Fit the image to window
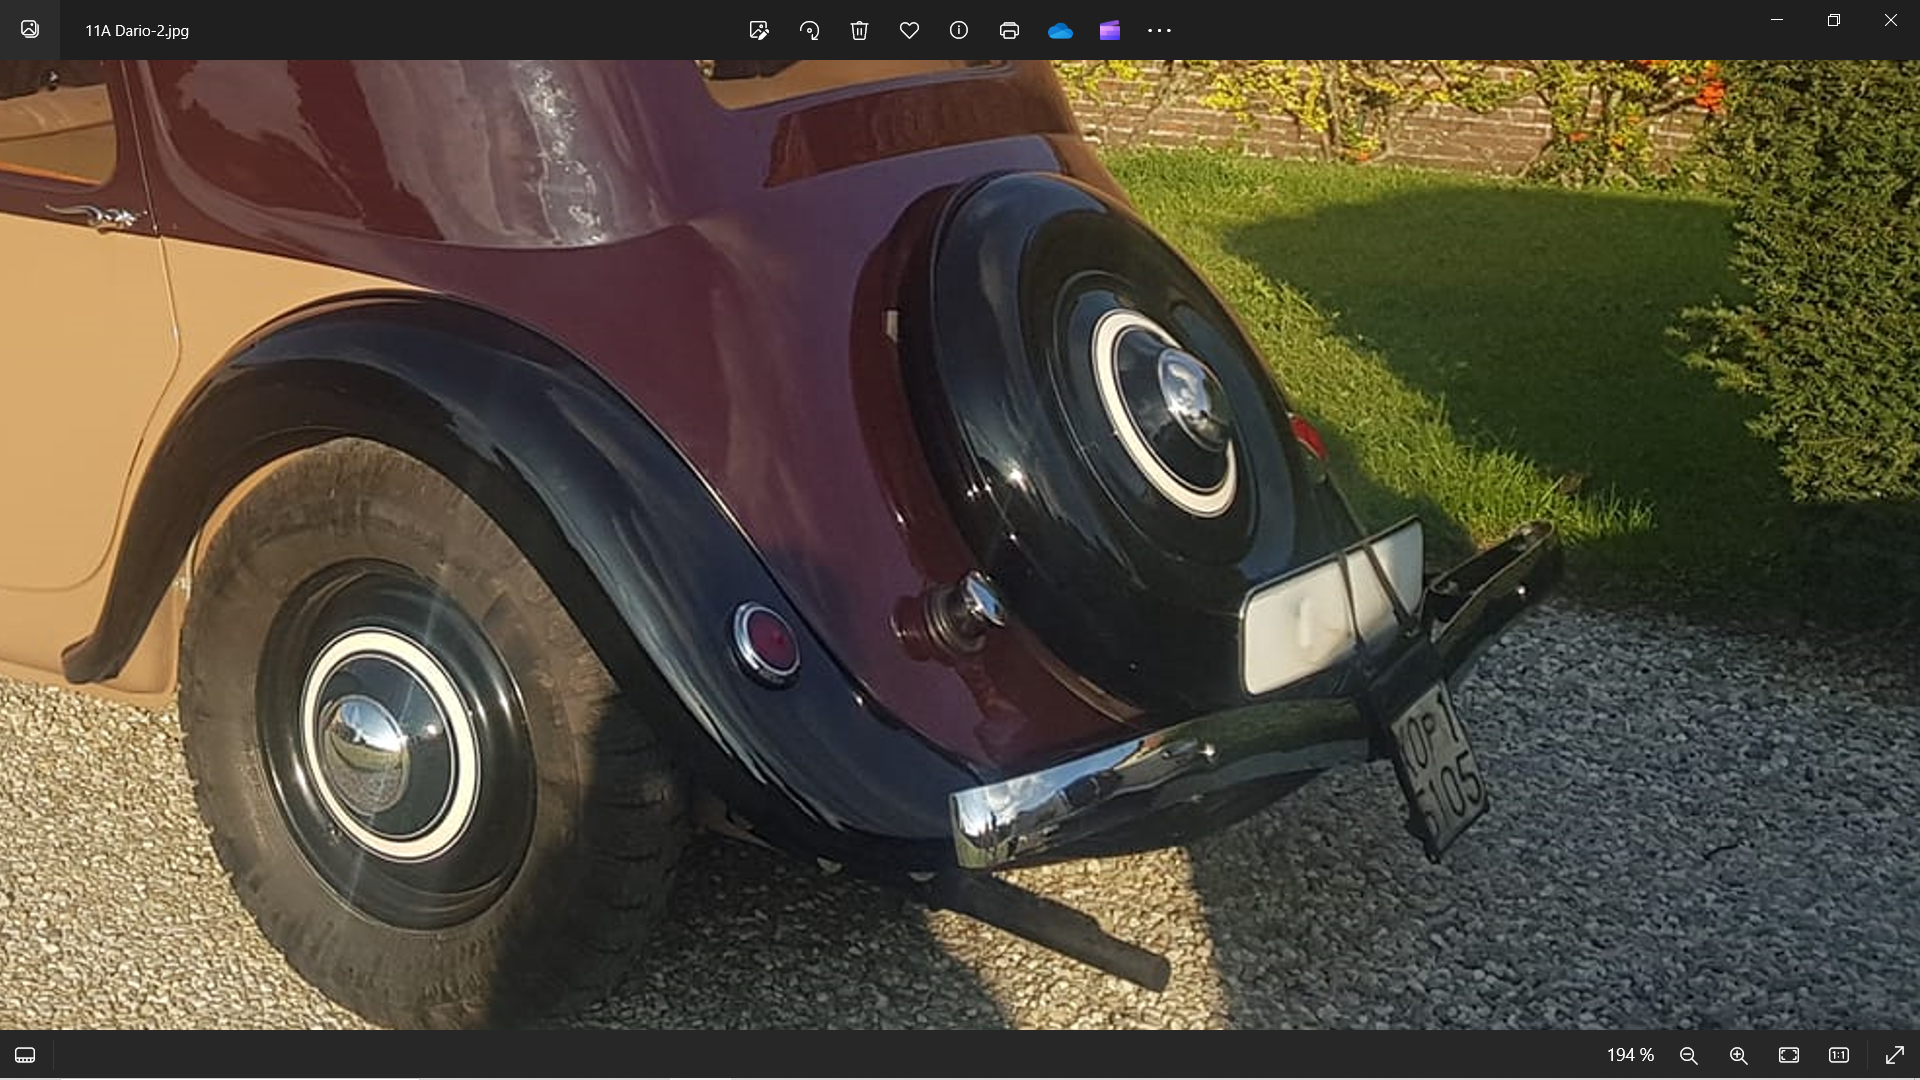The height and width of the screenshot is (1080, 1920). click(1789, 1055)
